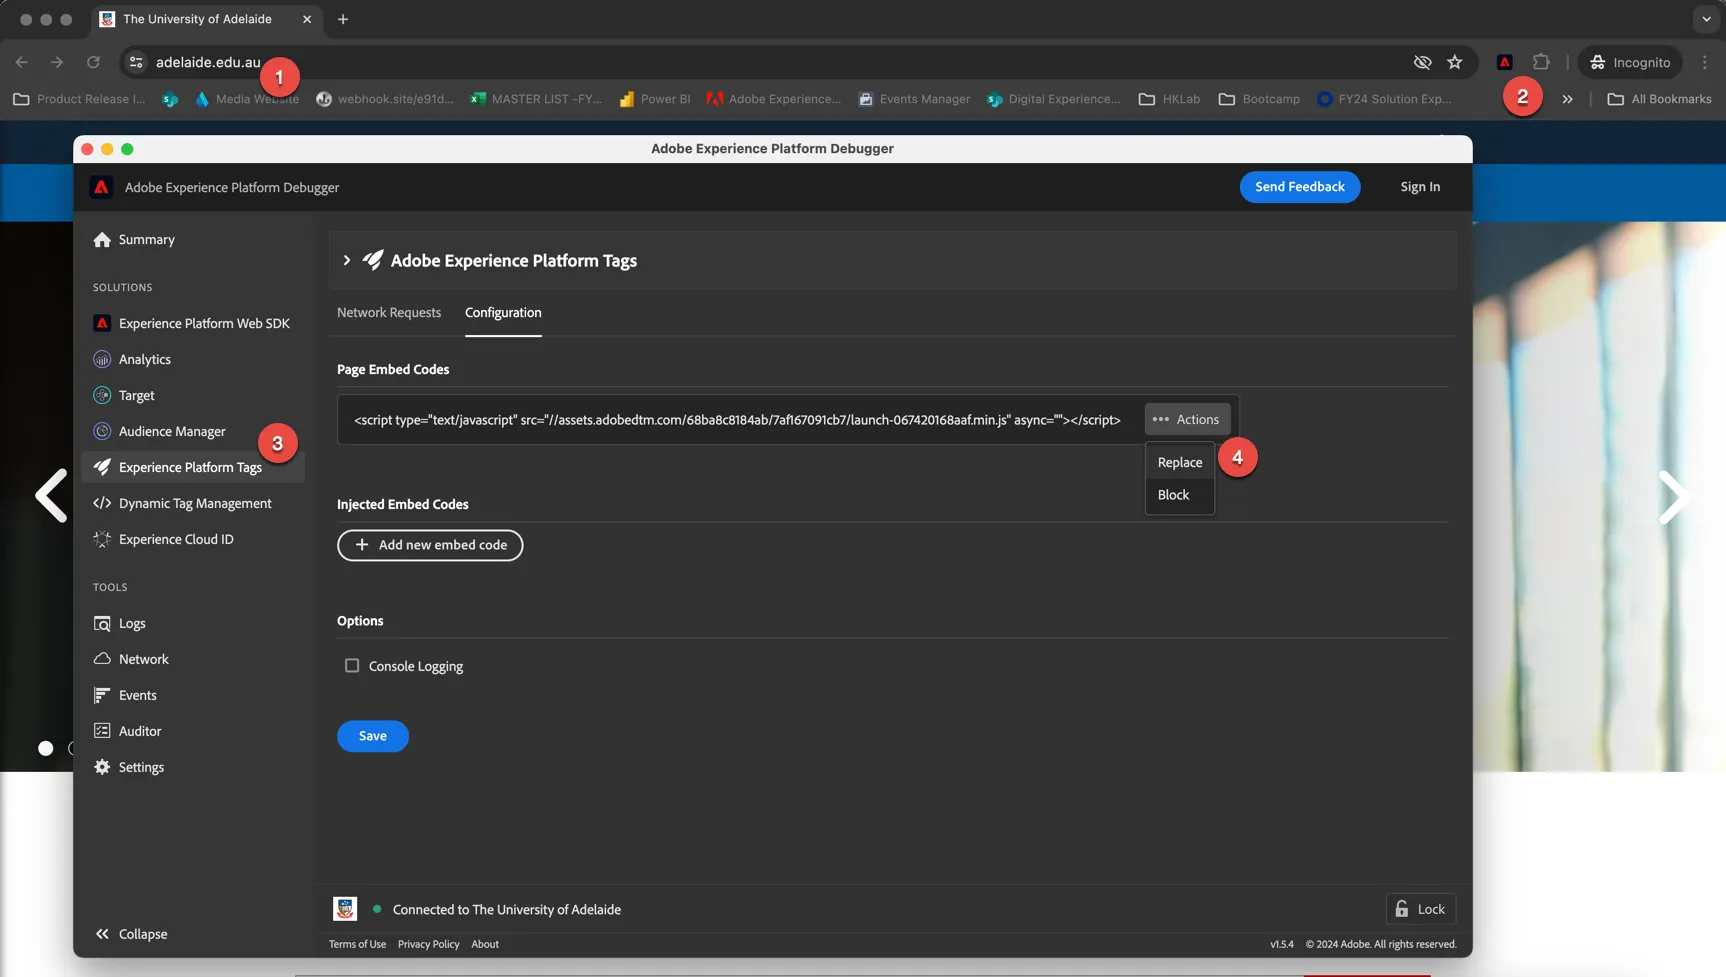Viewport: 1726px width, 977px height.
Task: Click Add new embed code button
Action: (x=430, y=545)
